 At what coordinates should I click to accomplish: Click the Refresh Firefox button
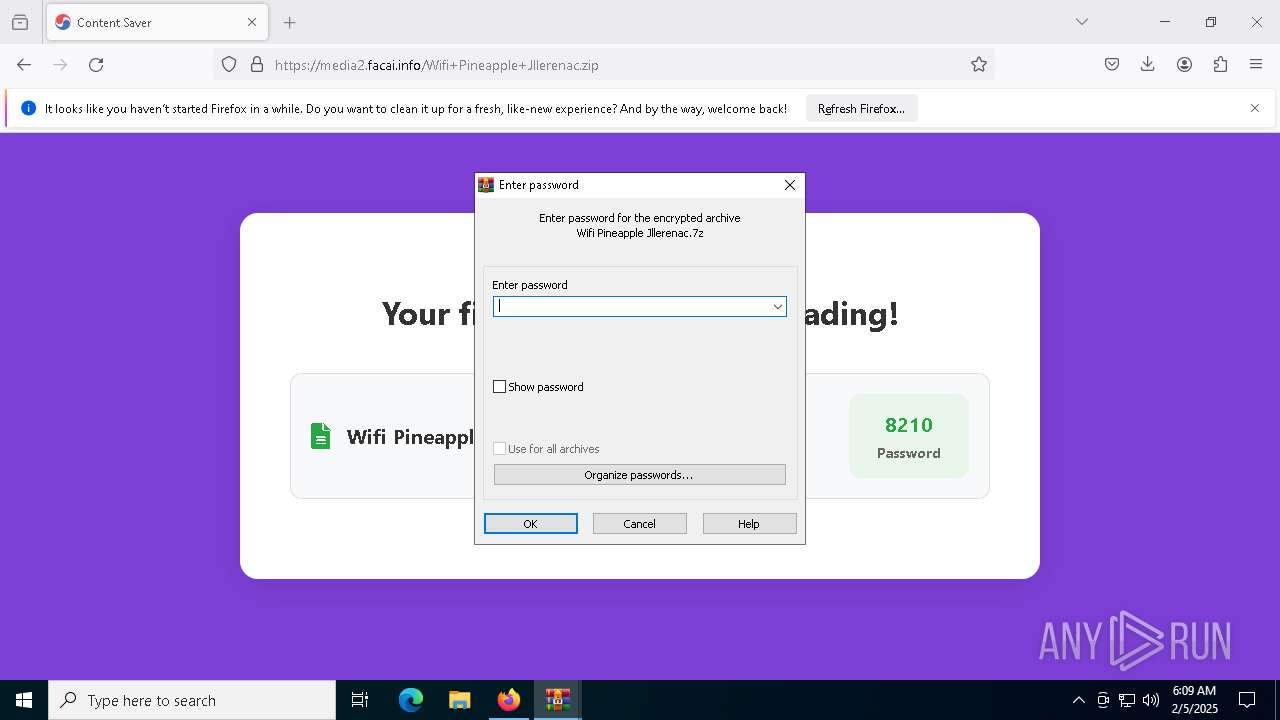tap(861, 109)
